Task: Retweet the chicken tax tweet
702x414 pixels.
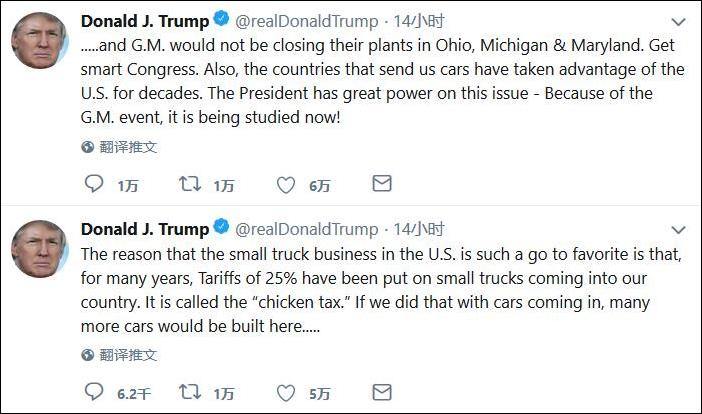Action: tap(188, 392)
